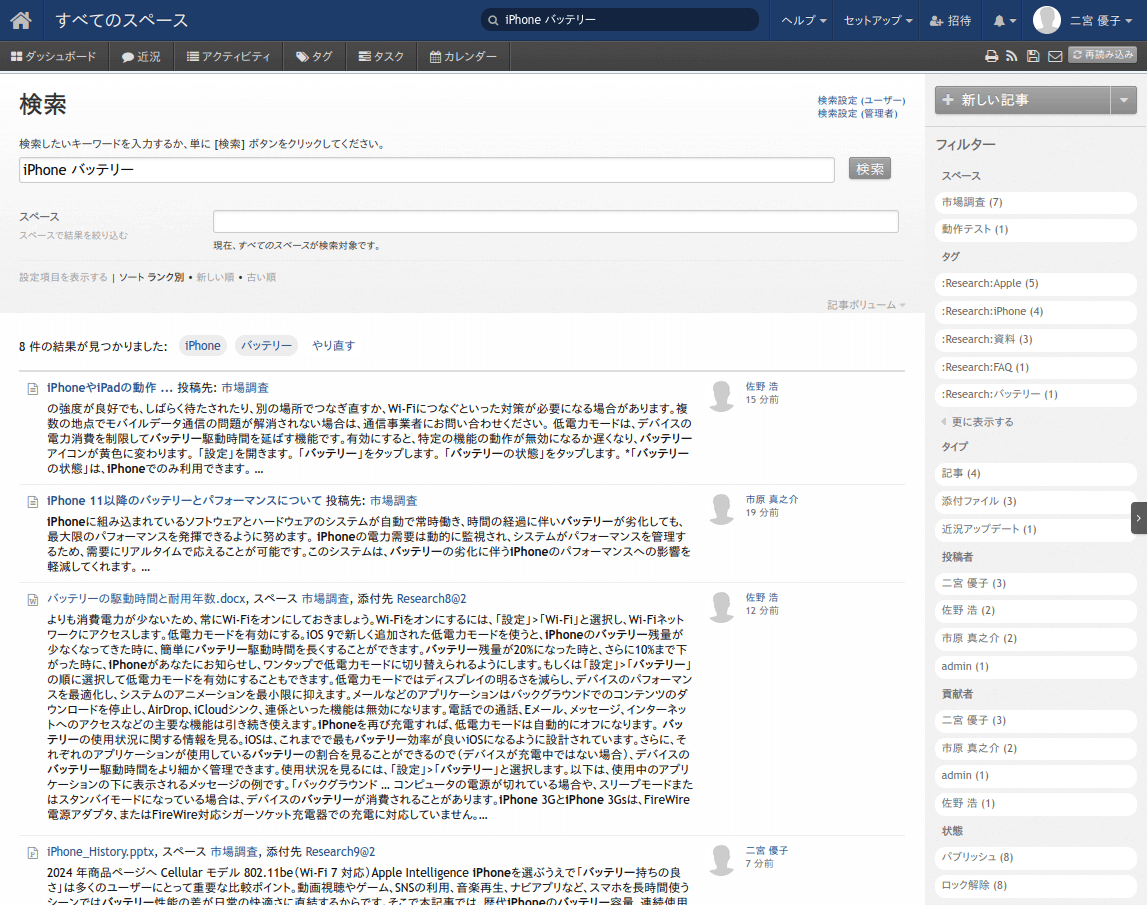The width and height of the screenshot is (1147, 905).
Task: Click the Word document icon beside the docx result
Action: pyautogui.click(x=33, y=600)
